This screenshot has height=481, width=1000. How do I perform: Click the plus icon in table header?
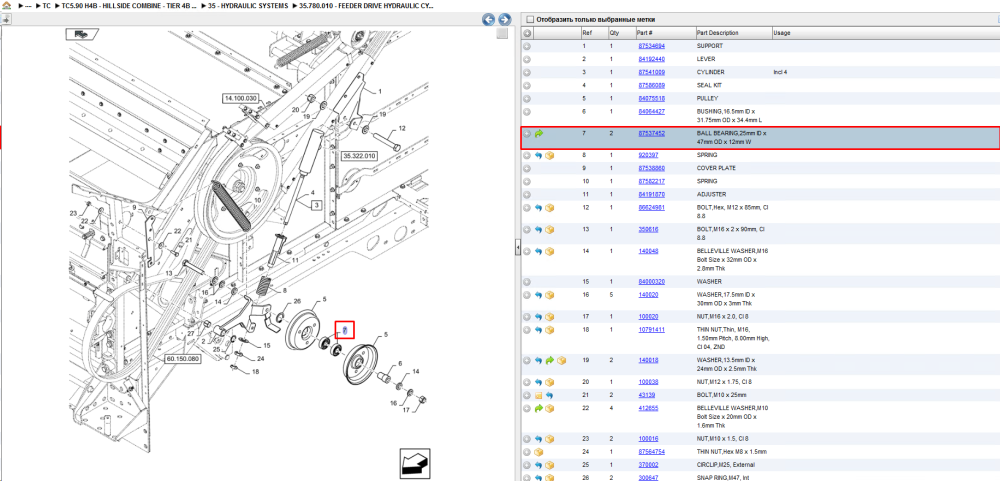[527, 33]
